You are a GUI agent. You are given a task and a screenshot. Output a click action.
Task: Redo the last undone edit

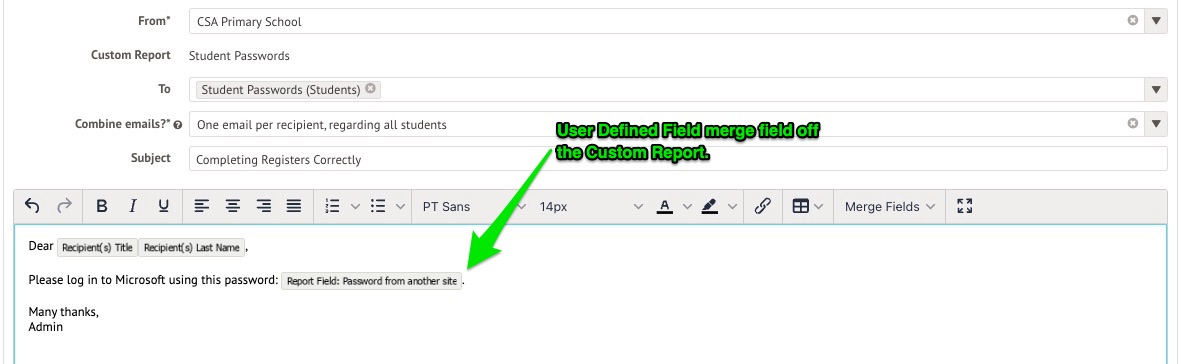tap(65, 206)
